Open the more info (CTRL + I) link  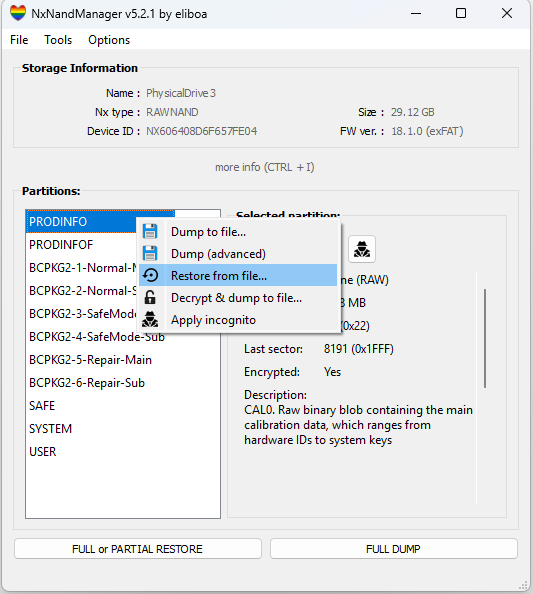pyautogui.click(x=265, y=167)
